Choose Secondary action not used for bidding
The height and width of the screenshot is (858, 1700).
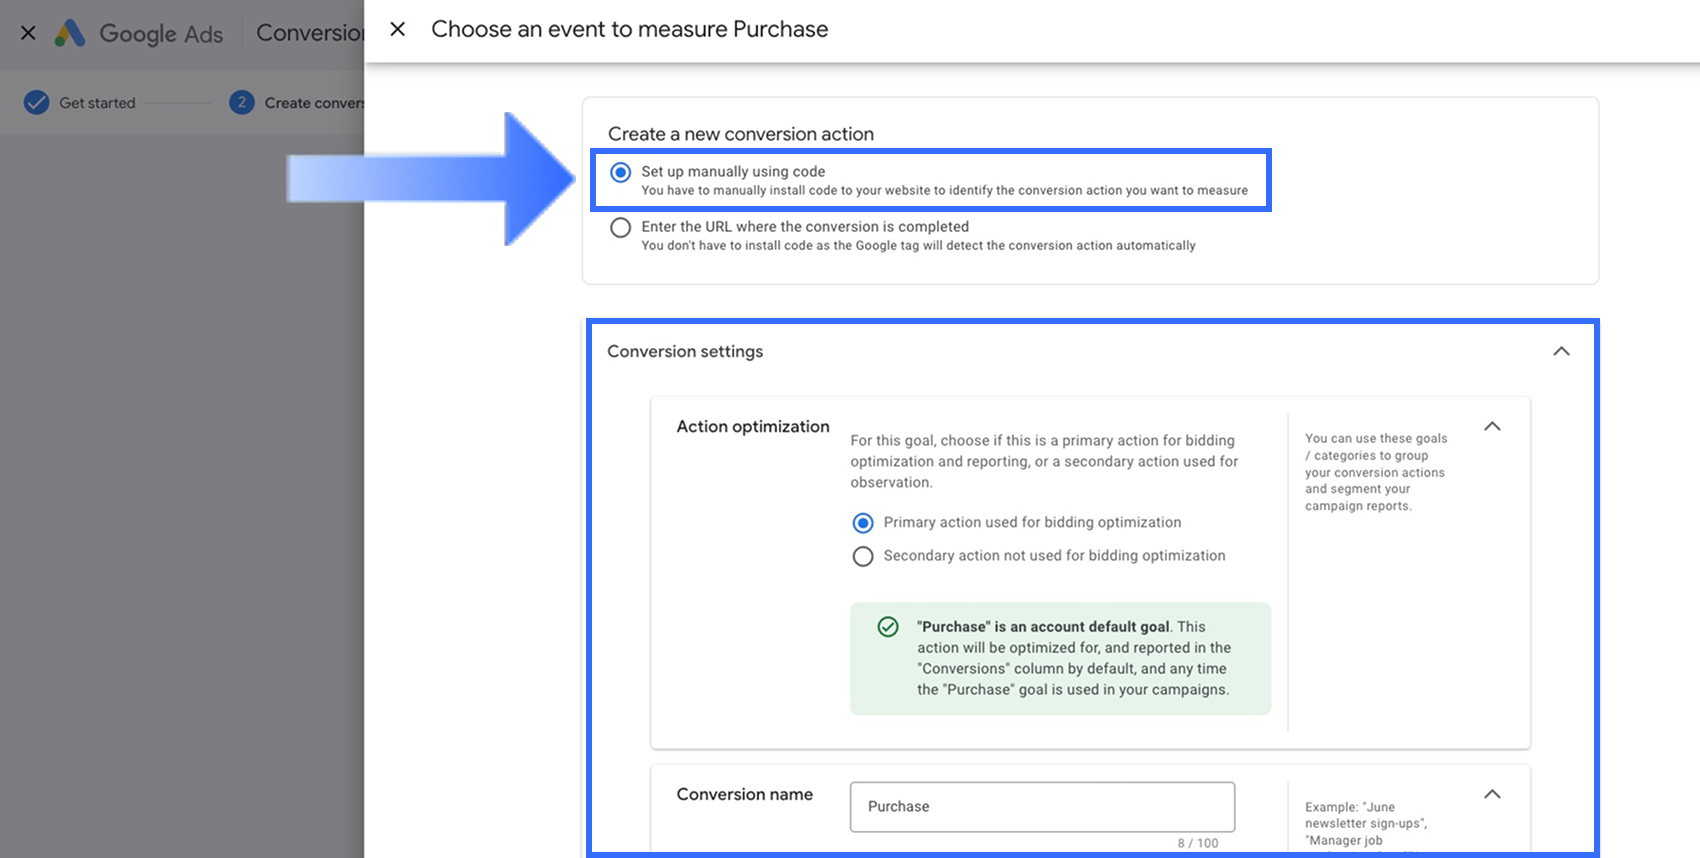(862, 556)
